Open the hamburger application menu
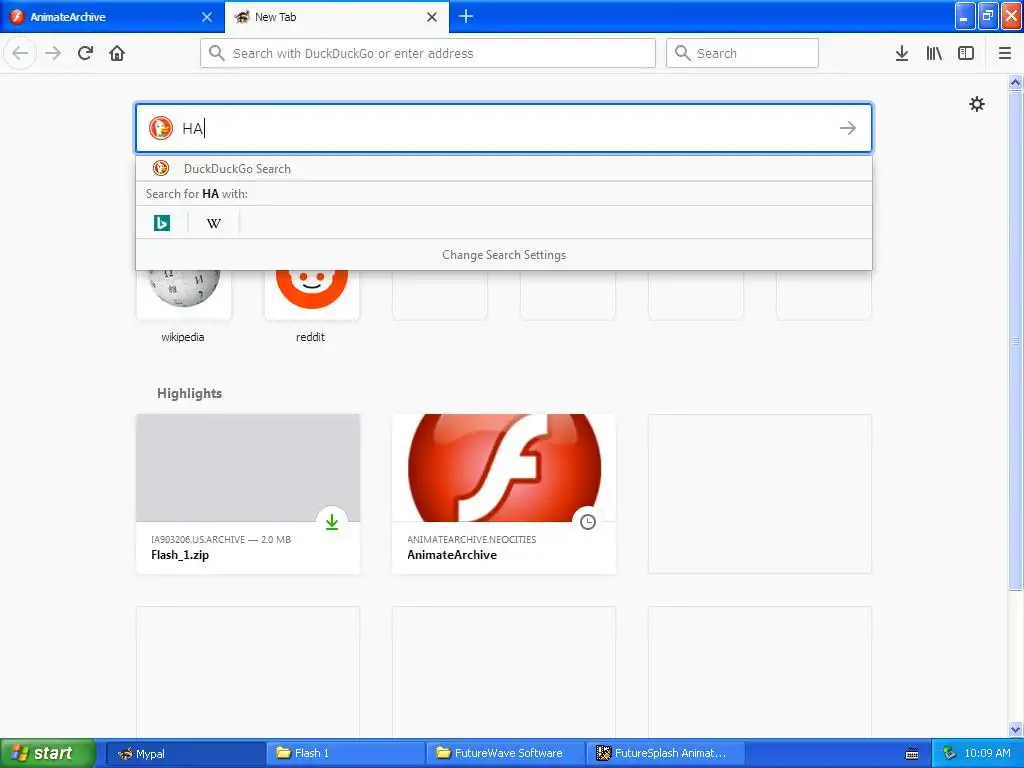Screen dimensions: 1024x768 click(1005, 53)
